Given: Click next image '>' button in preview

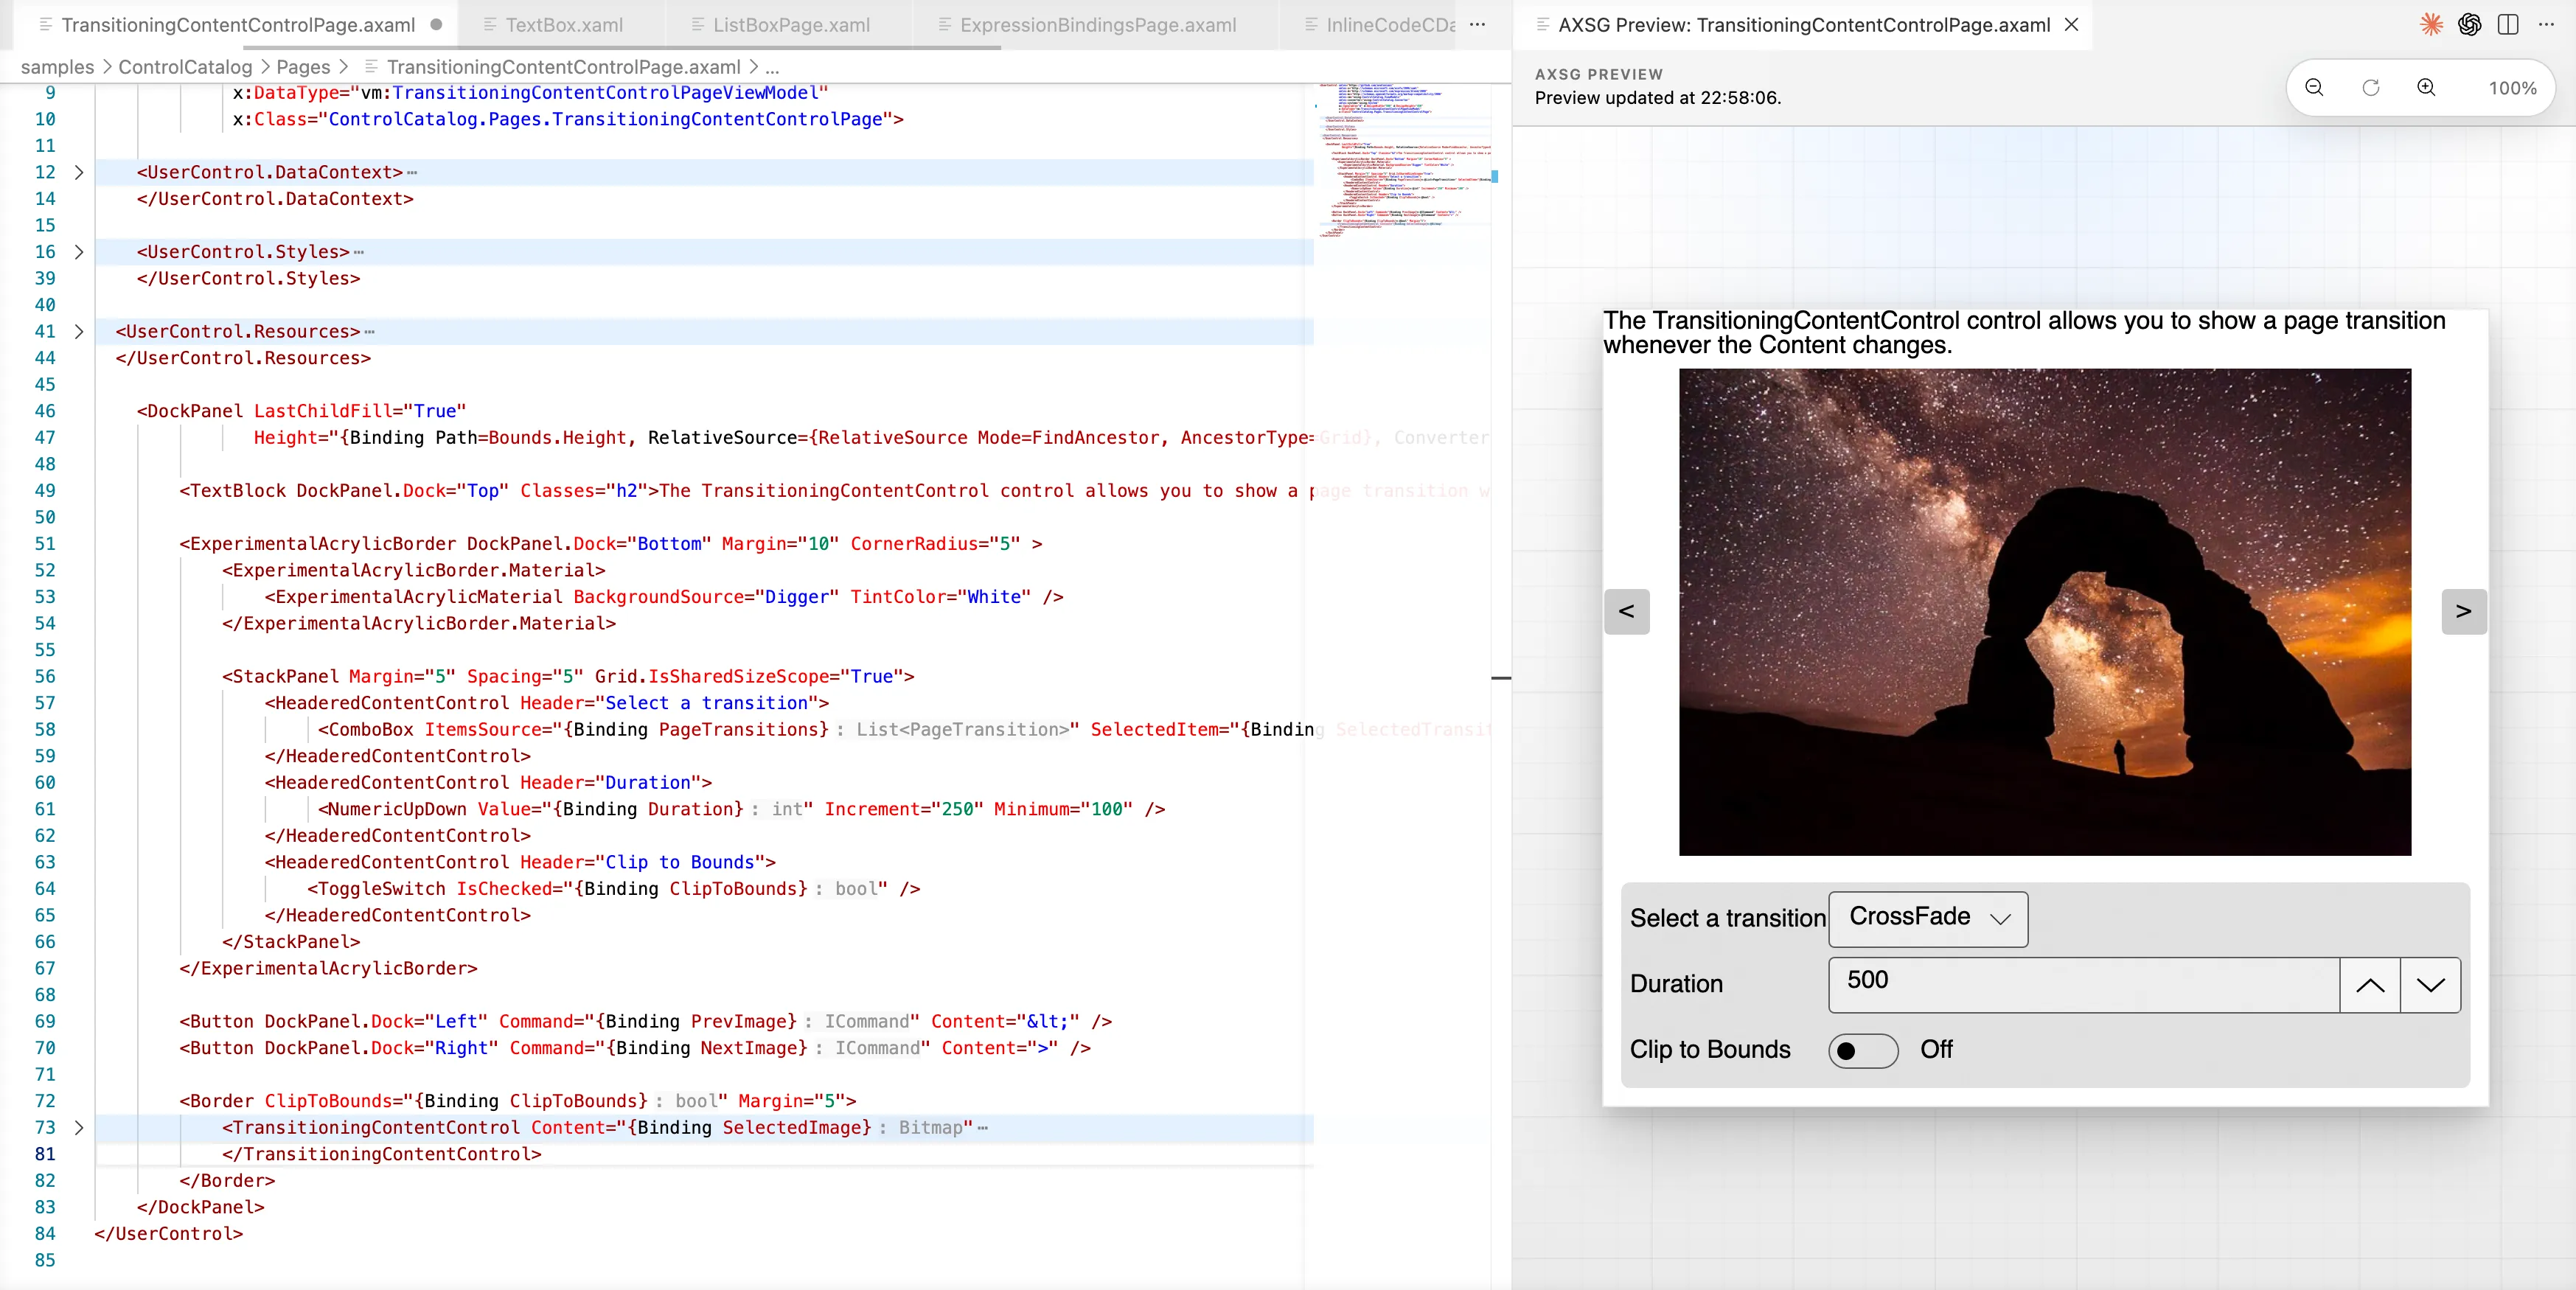Looking at the screenshot, I should pos(2464,611).
